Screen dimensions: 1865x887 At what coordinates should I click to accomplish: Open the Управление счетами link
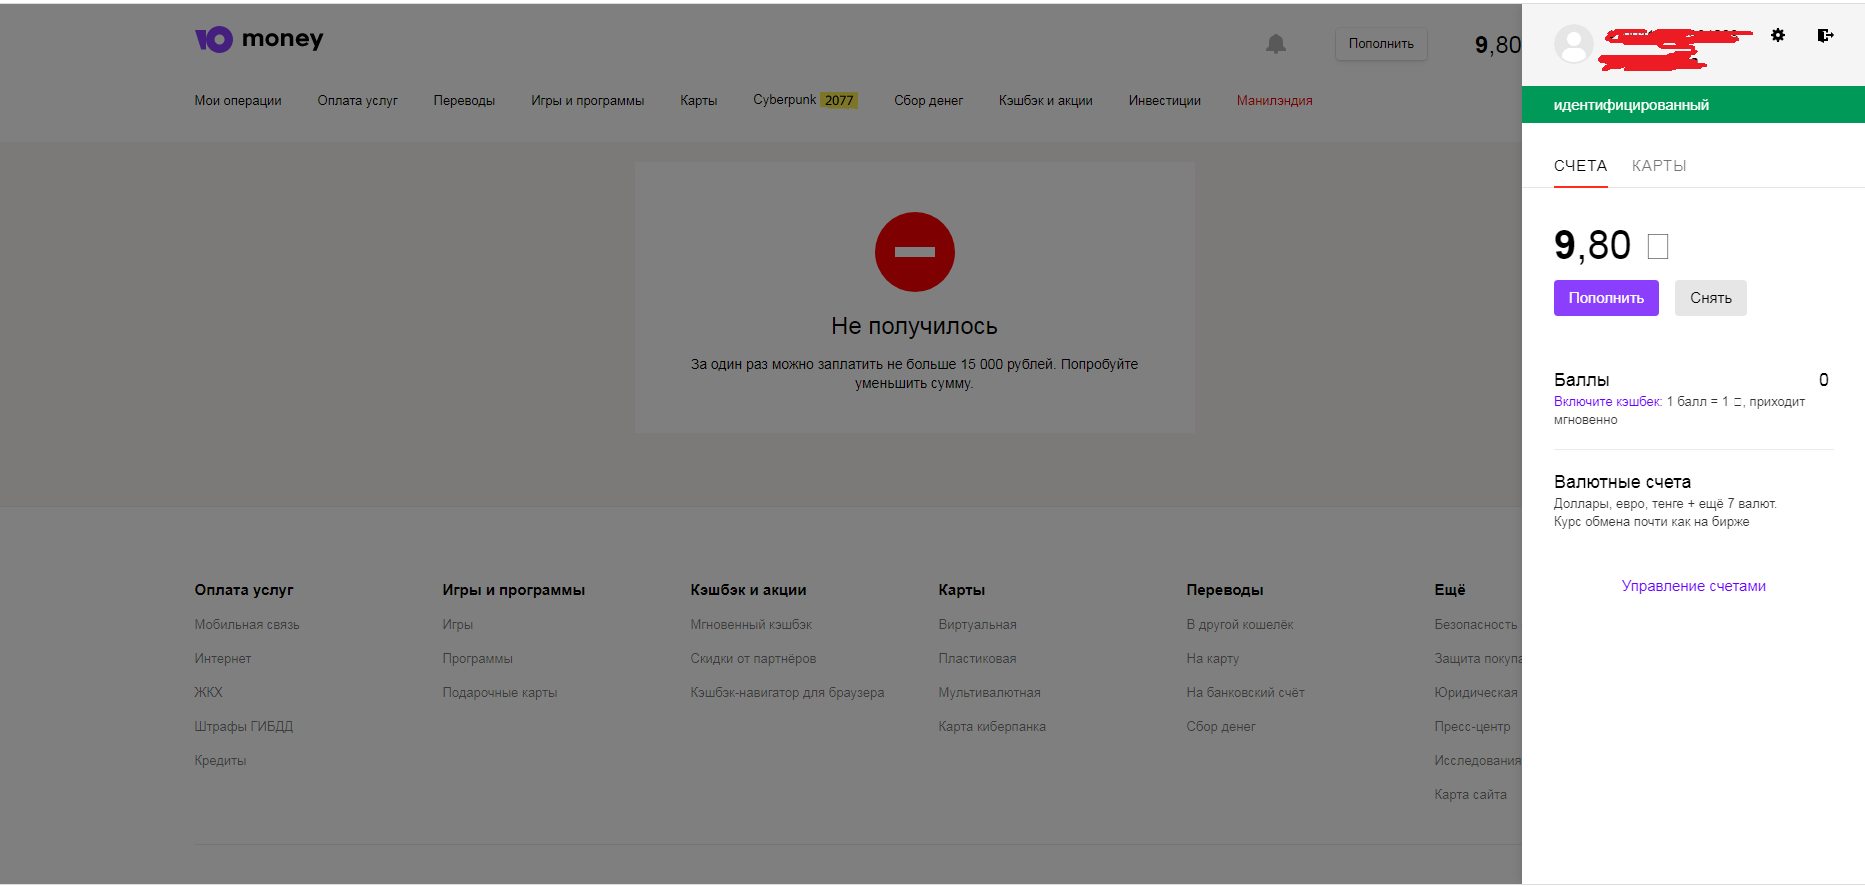pyautogui.click(x=1693, y=586)
